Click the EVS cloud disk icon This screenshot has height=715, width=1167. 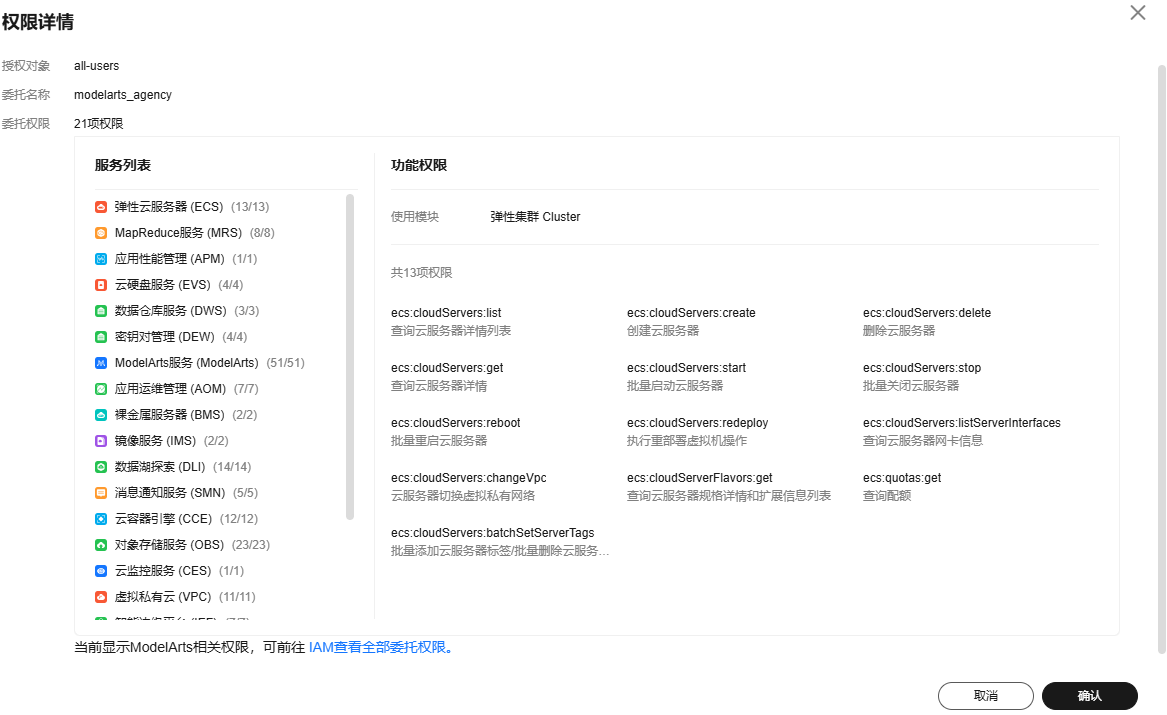101,285
